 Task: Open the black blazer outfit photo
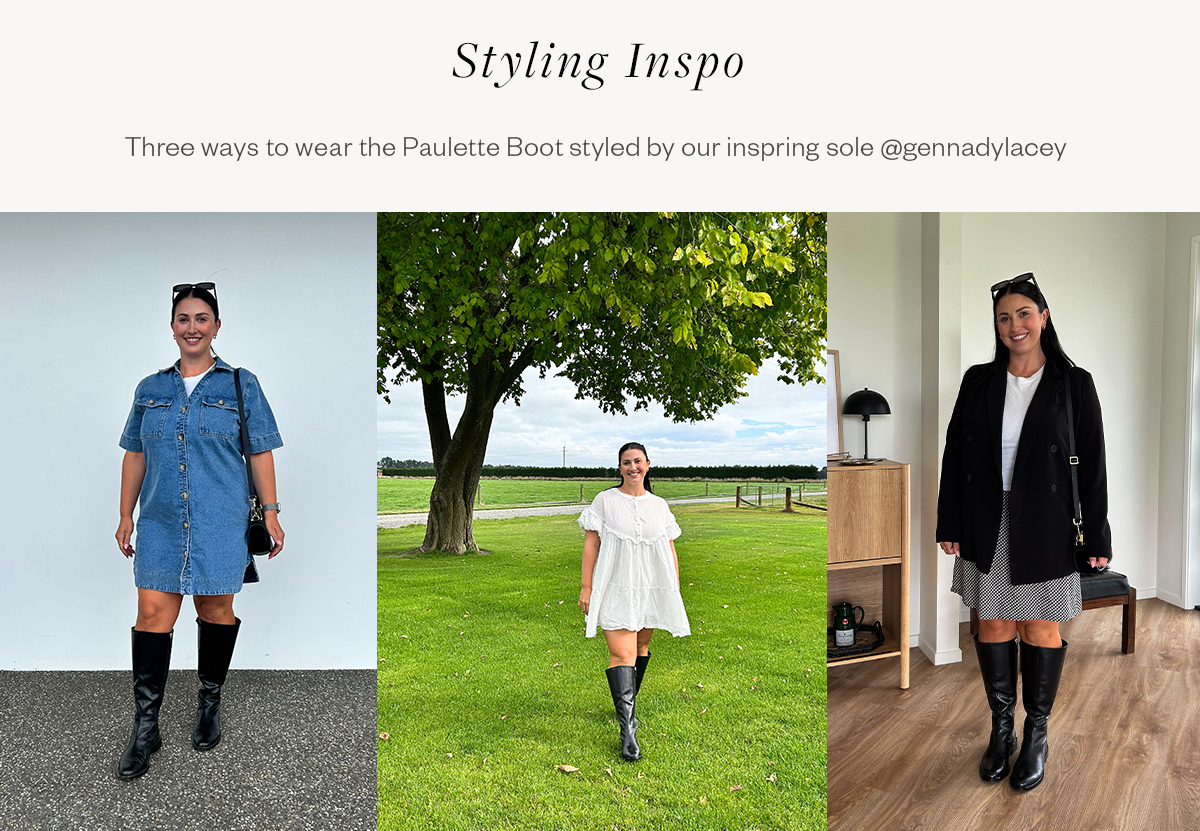[x=1013, y=521]
